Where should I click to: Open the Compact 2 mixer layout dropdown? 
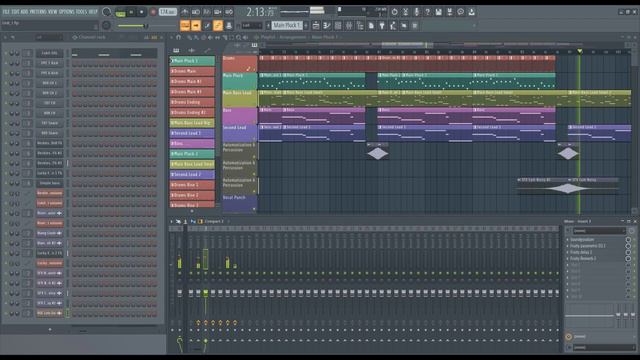pyautogui.click(x=214, y=221)
